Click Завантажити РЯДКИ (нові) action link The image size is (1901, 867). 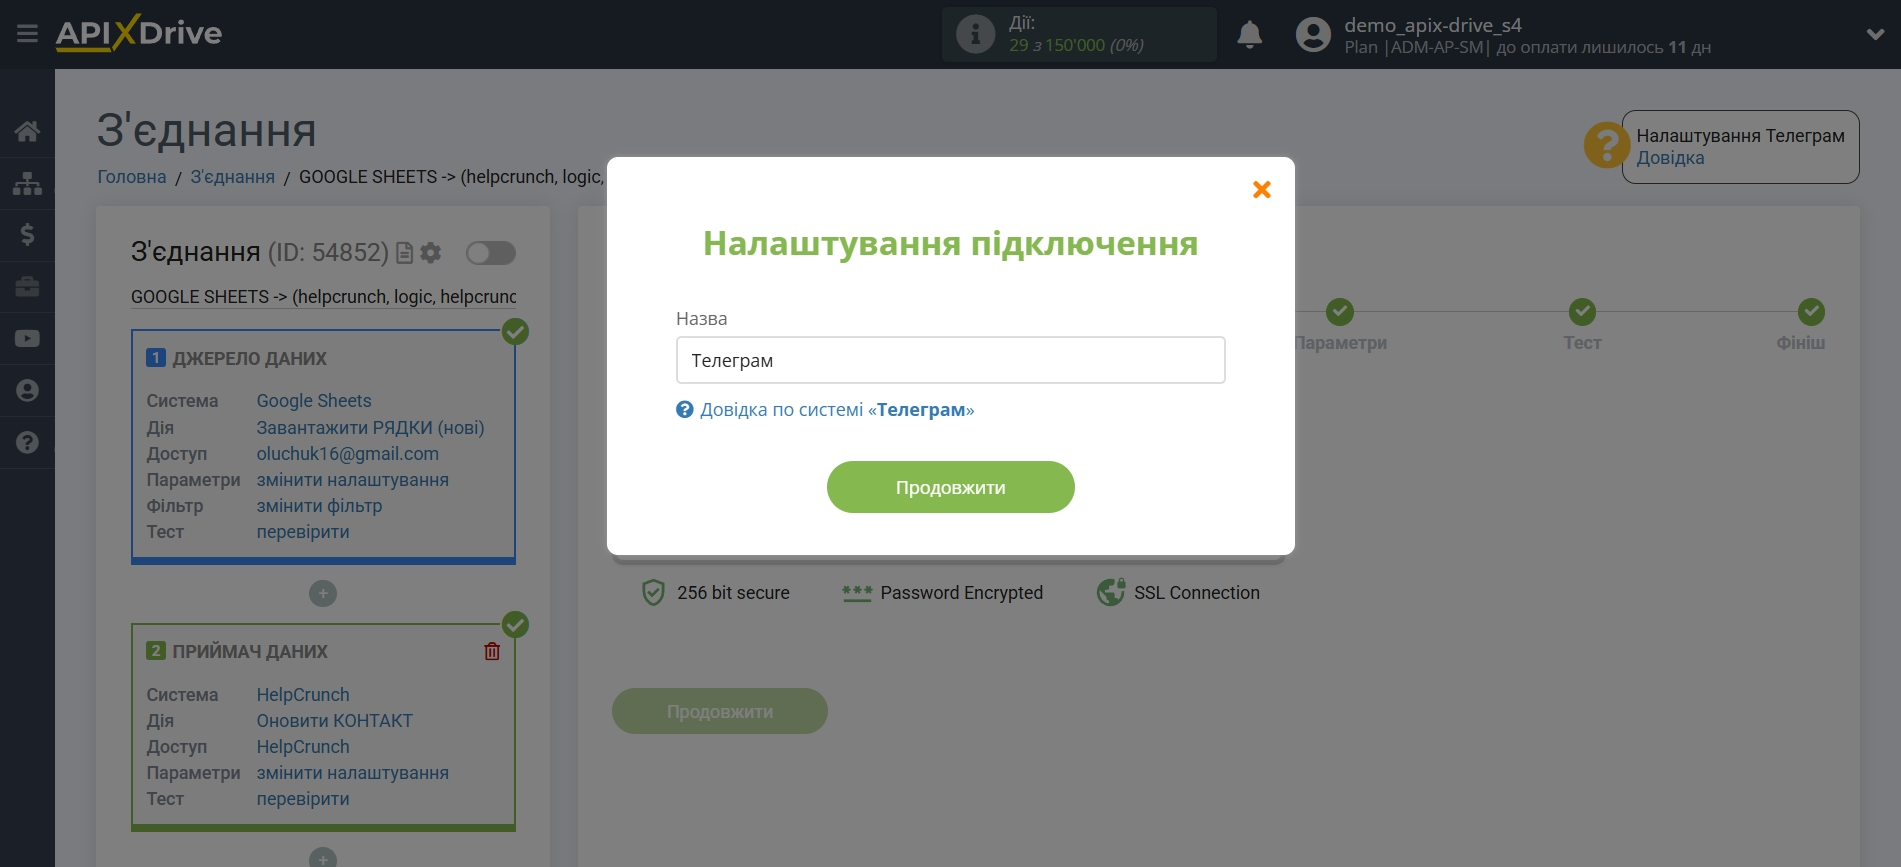click(x=370, y=428)
